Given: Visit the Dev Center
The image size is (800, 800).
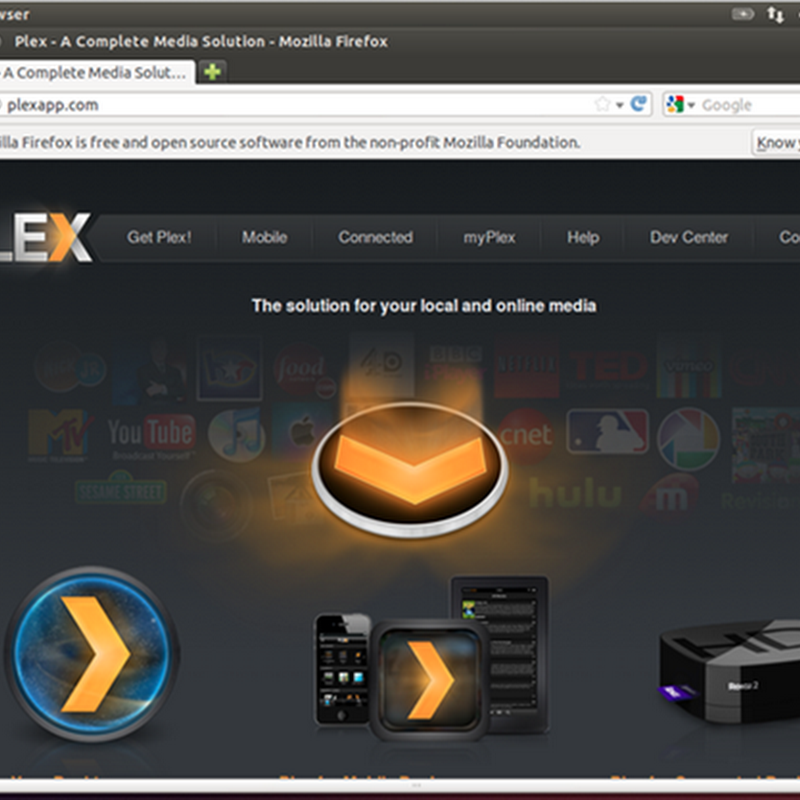Looking at the screenshot, I should coord(689,237).
